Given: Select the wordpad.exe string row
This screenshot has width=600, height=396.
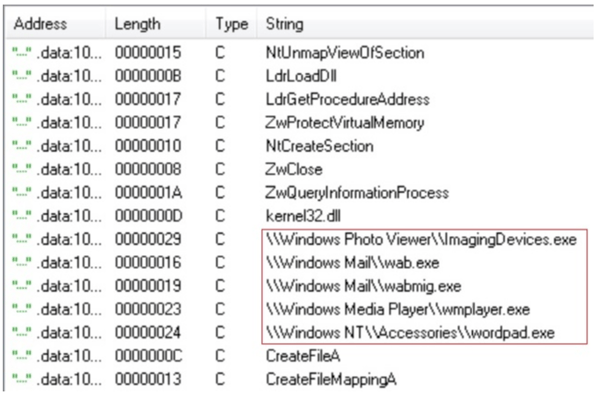Looking at the screenshot, I should tap(410, 333).
